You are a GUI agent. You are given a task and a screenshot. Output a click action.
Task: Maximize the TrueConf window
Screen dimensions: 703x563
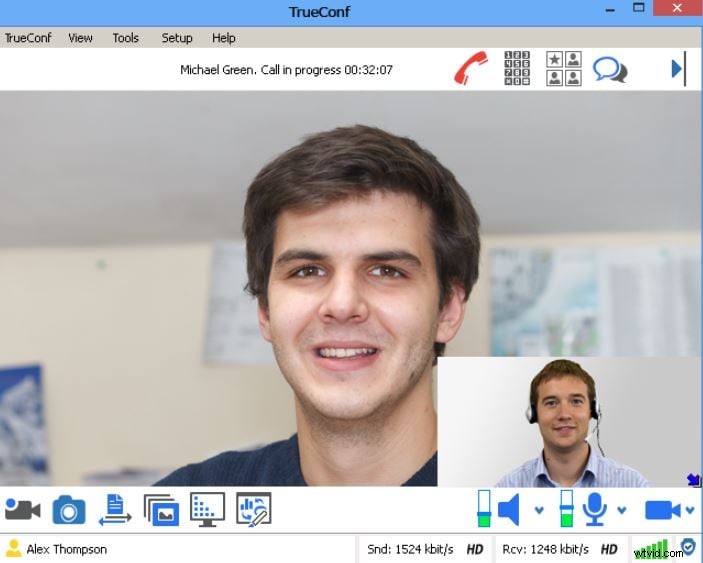(638, 8)
